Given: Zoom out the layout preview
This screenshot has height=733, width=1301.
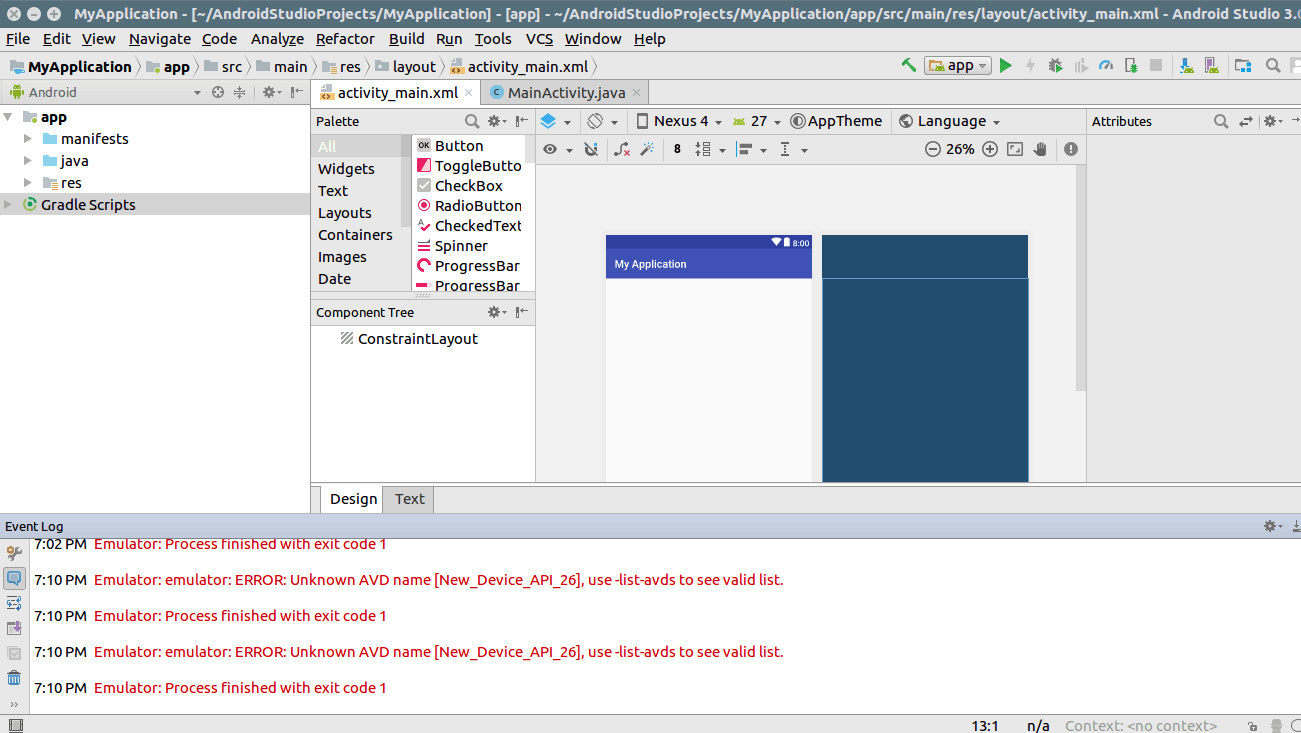Looking at the screenshot, I should (933, 149).
